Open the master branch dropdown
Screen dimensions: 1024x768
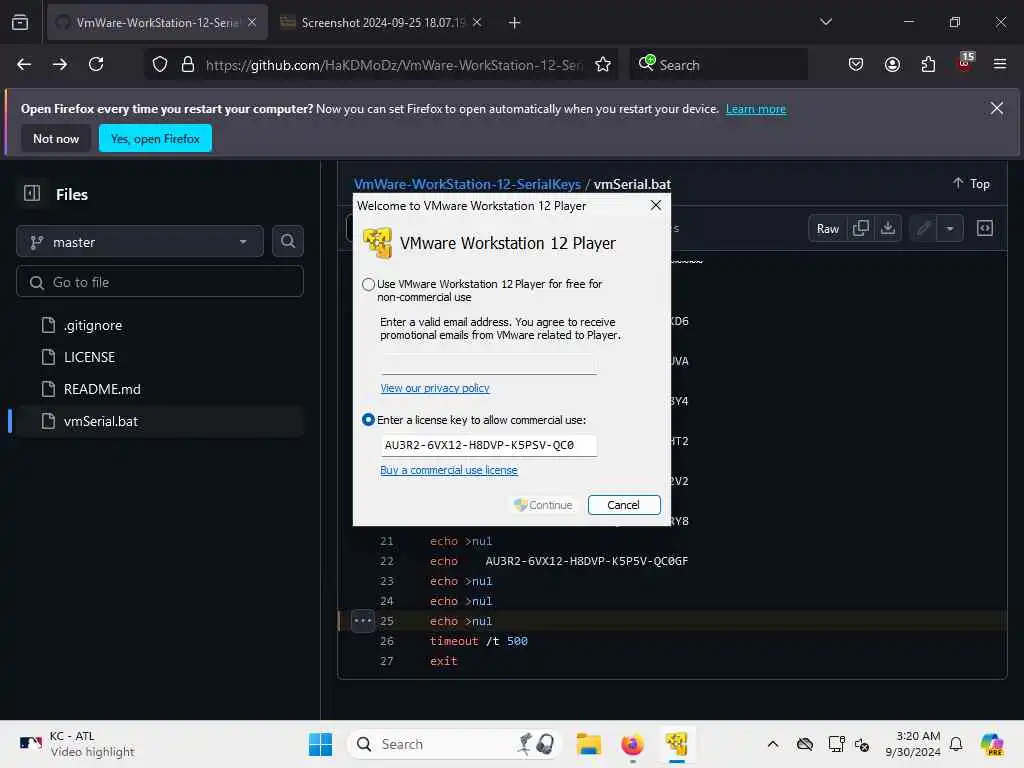(x=140, y=242)
